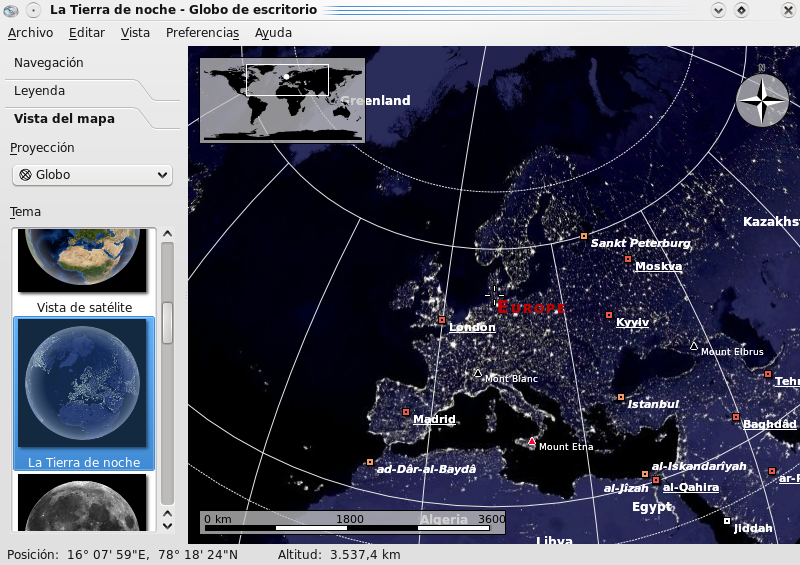
Task: Click the London city marker
Action: (442, 321)
